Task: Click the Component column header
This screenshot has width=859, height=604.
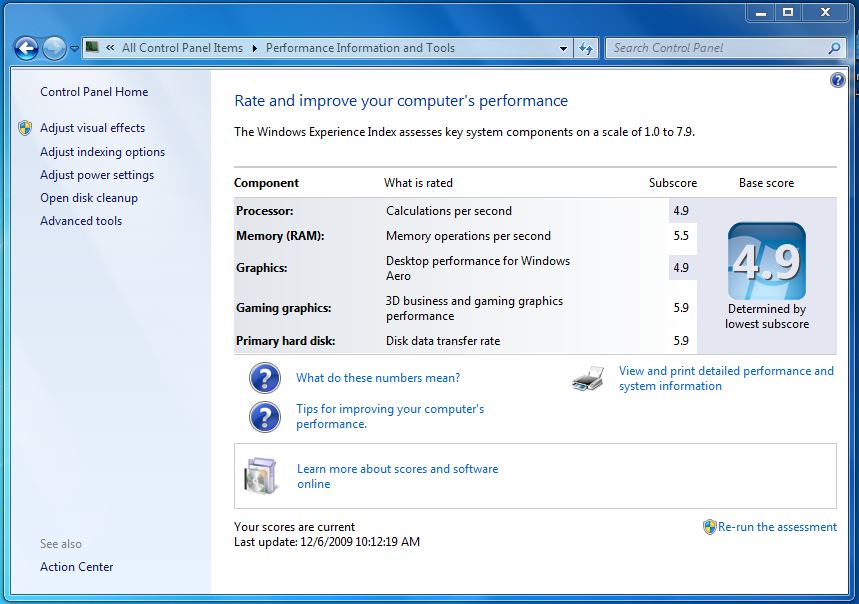Action: 266,183
